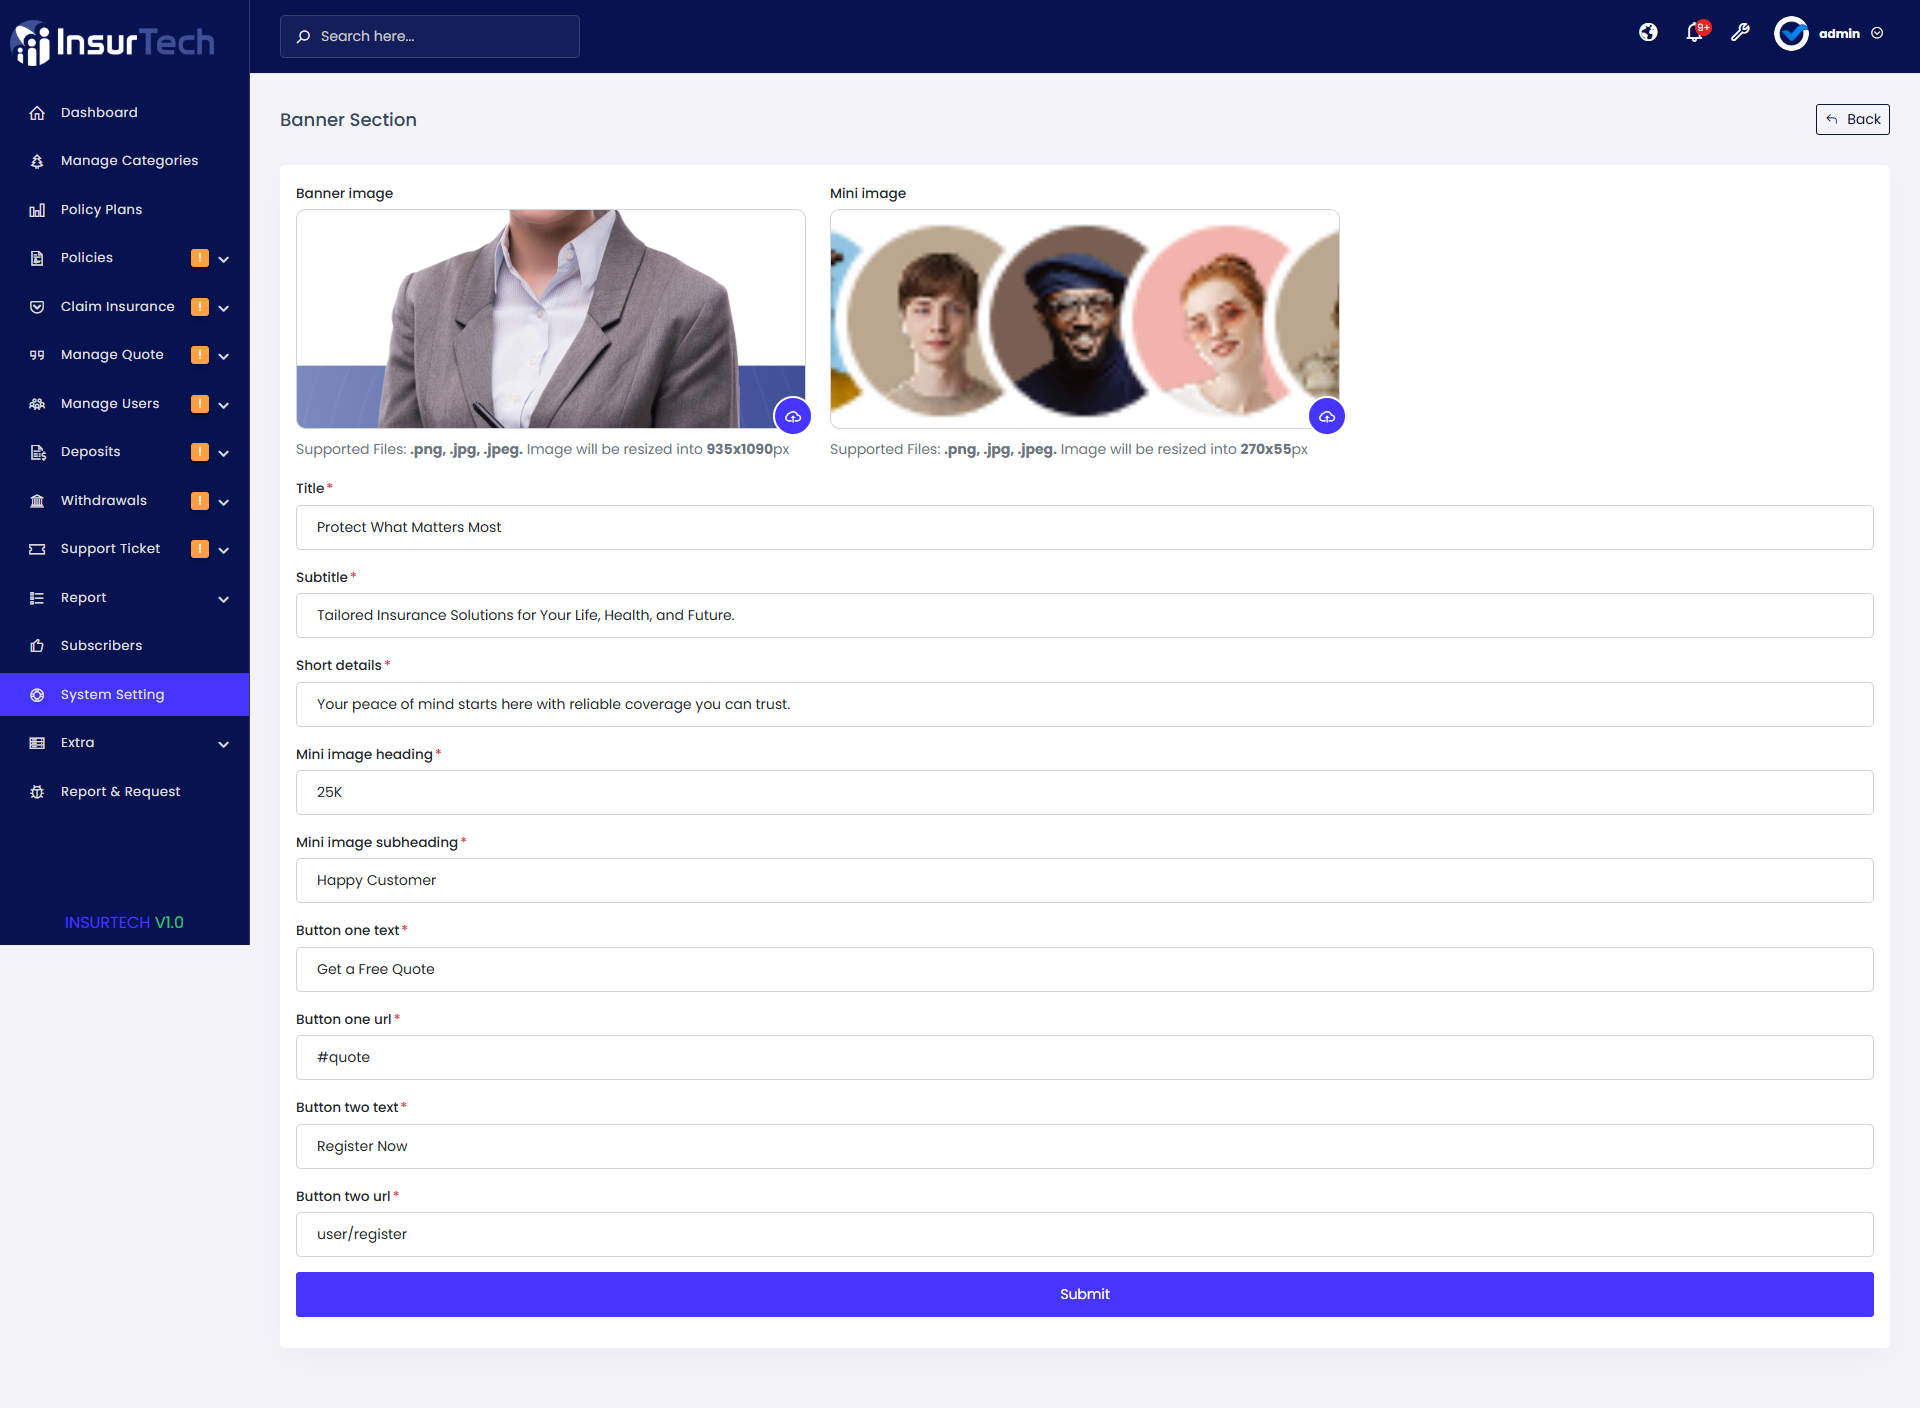Open Policy Plans from sidebar
Screen dimensions: 1920x1408
click(101, 210)
